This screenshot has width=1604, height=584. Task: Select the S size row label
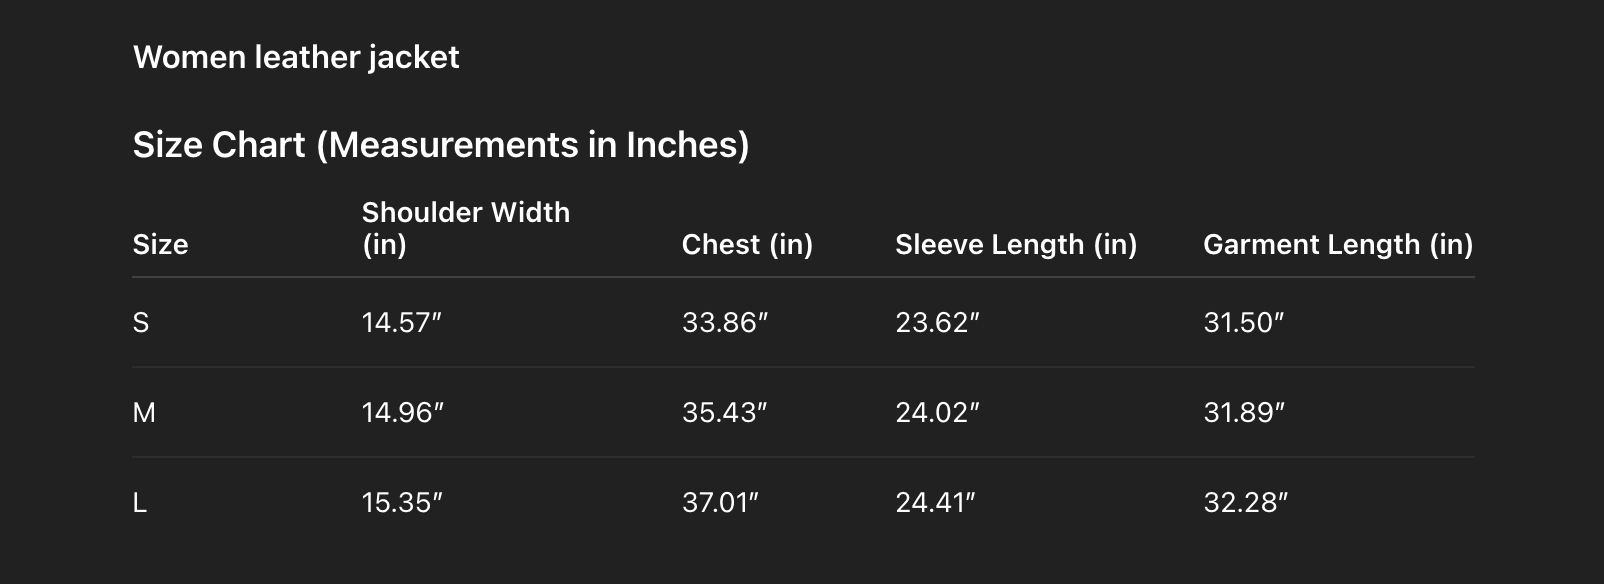[141, 323]
